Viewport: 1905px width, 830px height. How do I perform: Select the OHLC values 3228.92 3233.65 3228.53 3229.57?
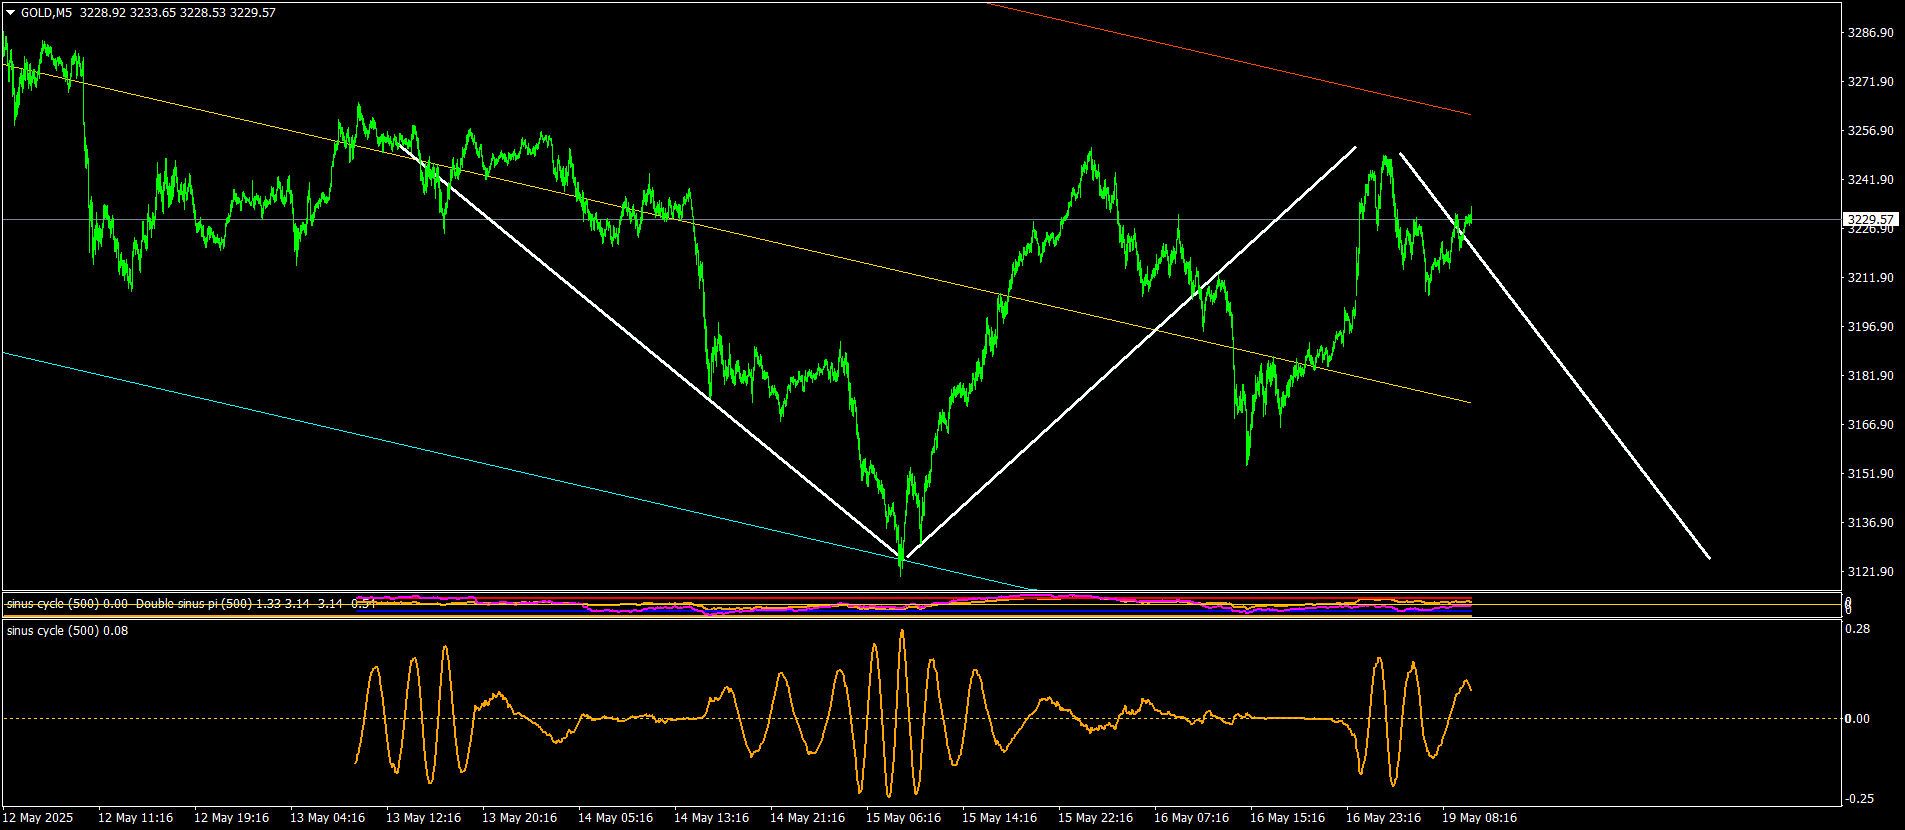point(178,13)
